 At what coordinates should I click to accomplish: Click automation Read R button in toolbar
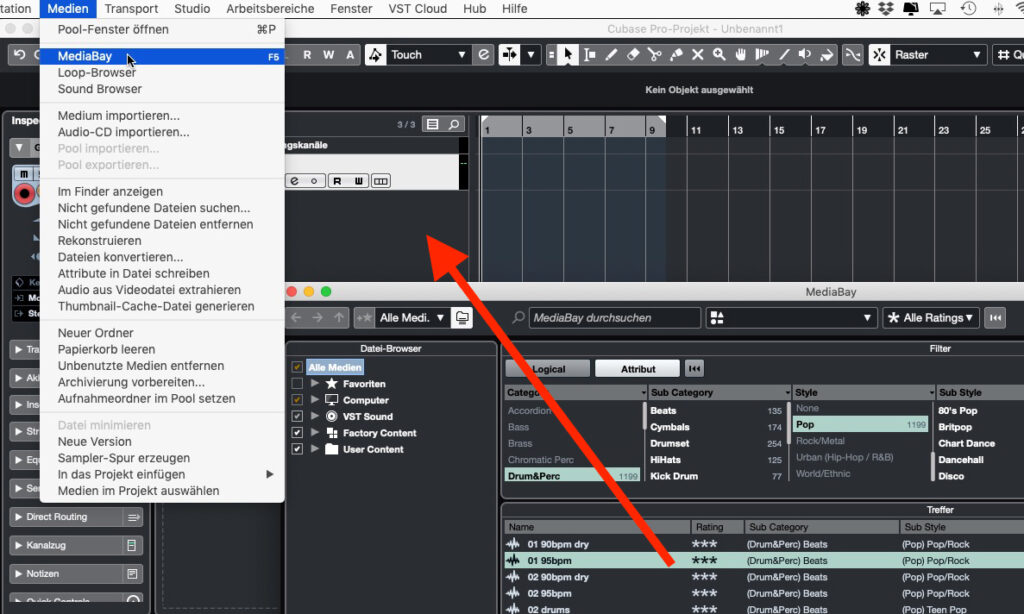pos(307,55)
